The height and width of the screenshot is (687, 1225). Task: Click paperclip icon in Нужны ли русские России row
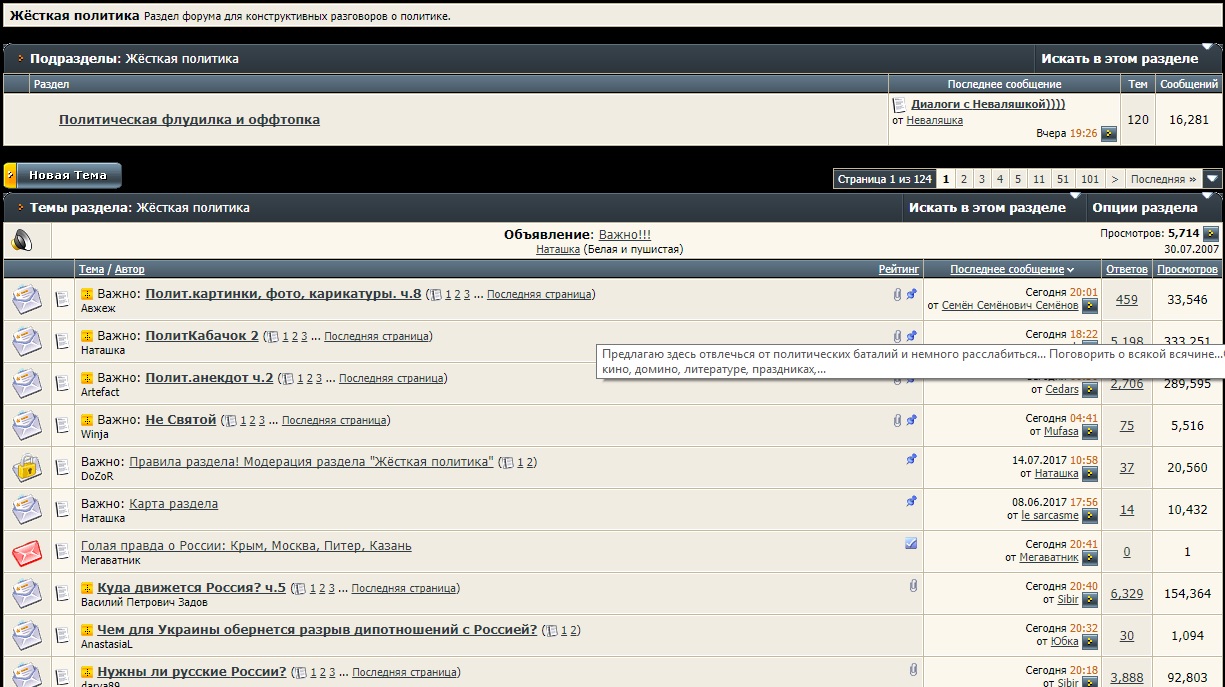tap(913, 669)
